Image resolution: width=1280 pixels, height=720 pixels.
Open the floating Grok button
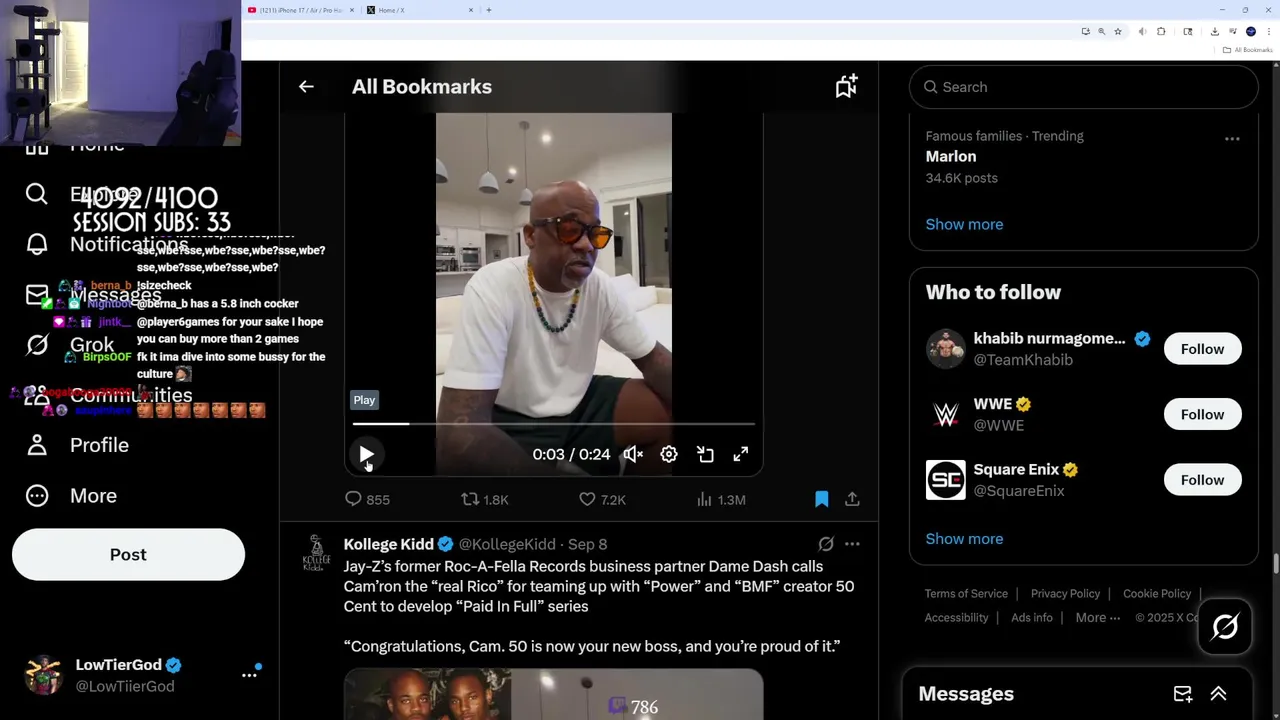1225,627
